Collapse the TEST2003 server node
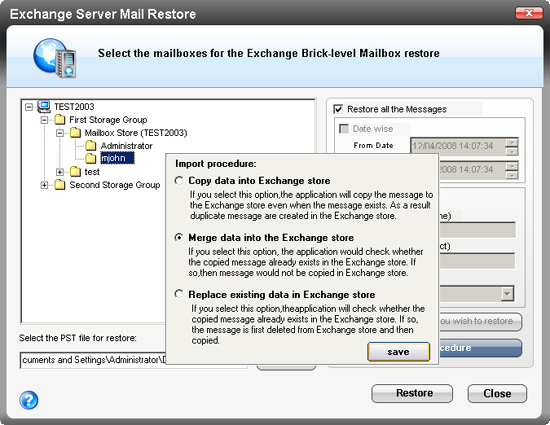550x425 pixels. click(x=29, y=107)
